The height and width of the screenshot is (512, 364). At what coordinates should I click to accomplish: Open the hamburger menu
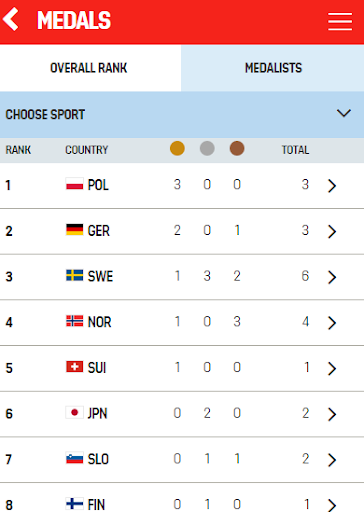tap(340, 21)
